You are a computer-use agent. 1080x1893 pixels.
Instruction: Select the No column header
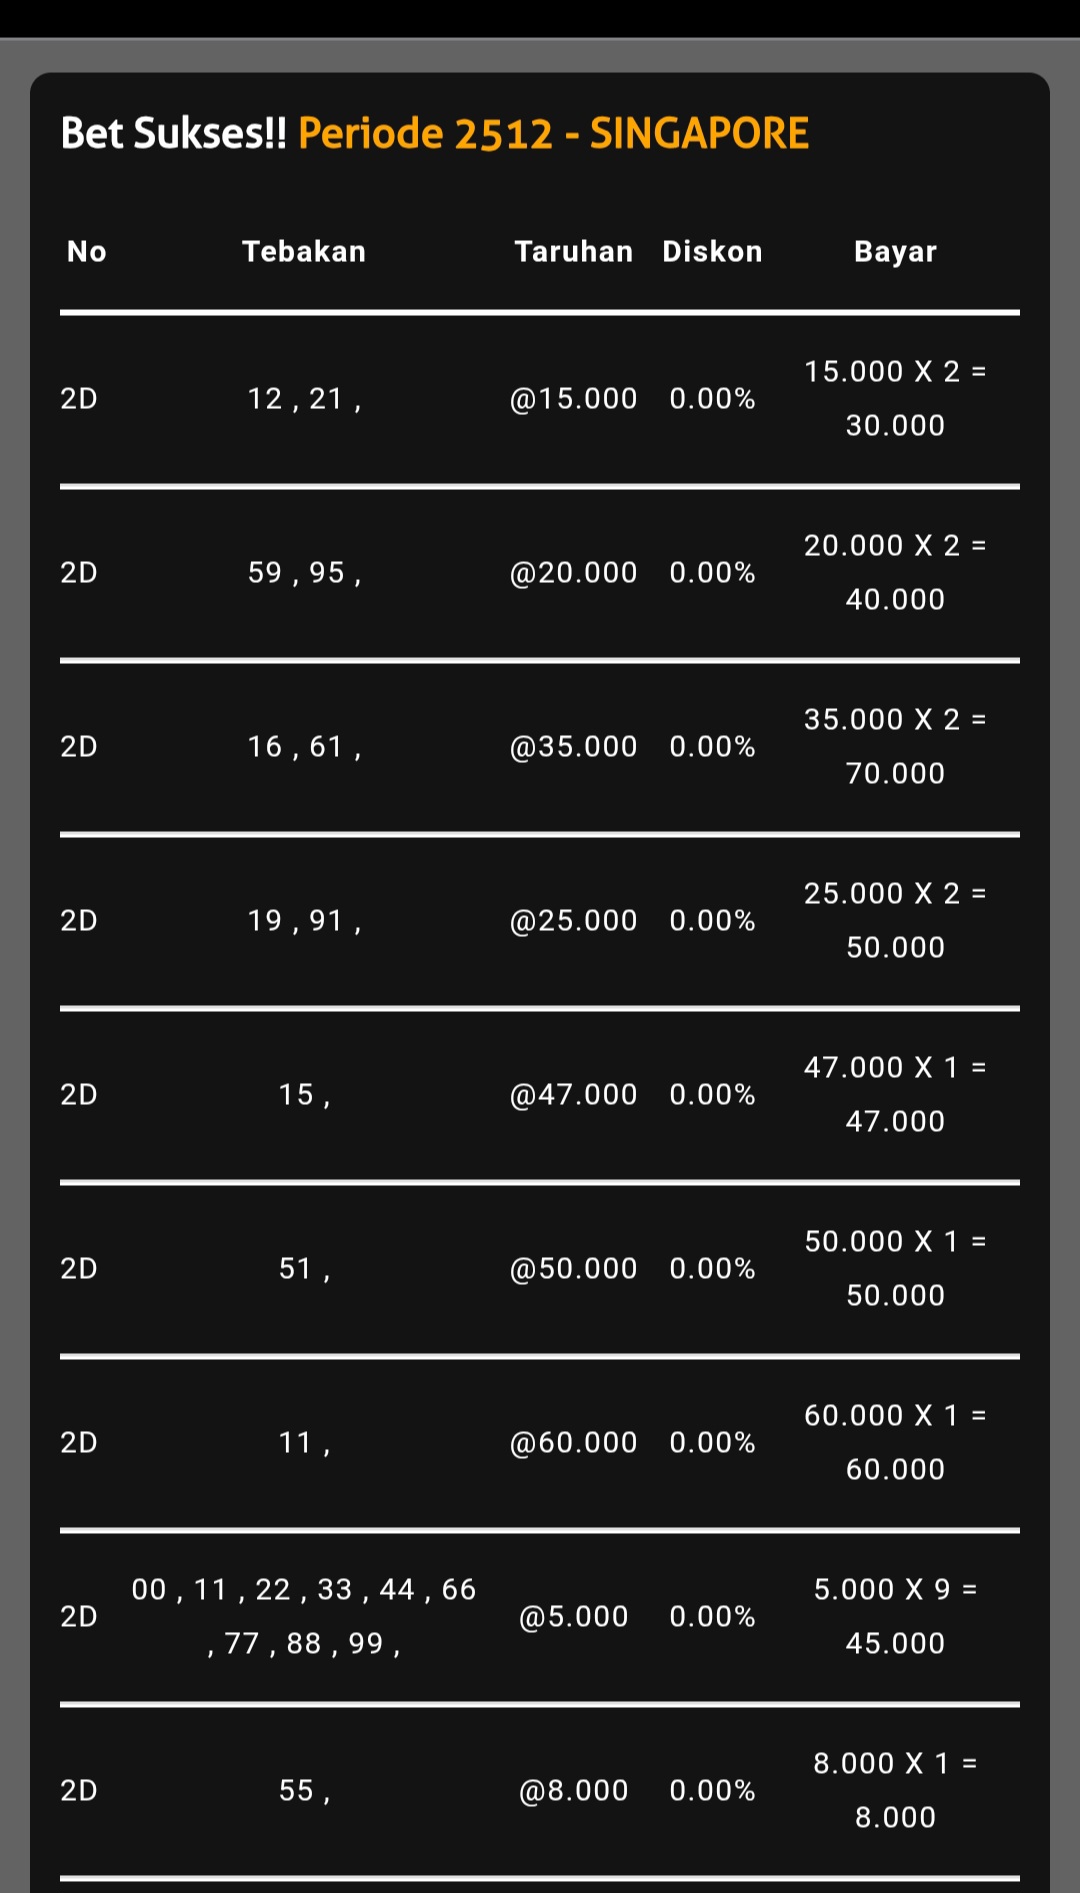point(87,252)
